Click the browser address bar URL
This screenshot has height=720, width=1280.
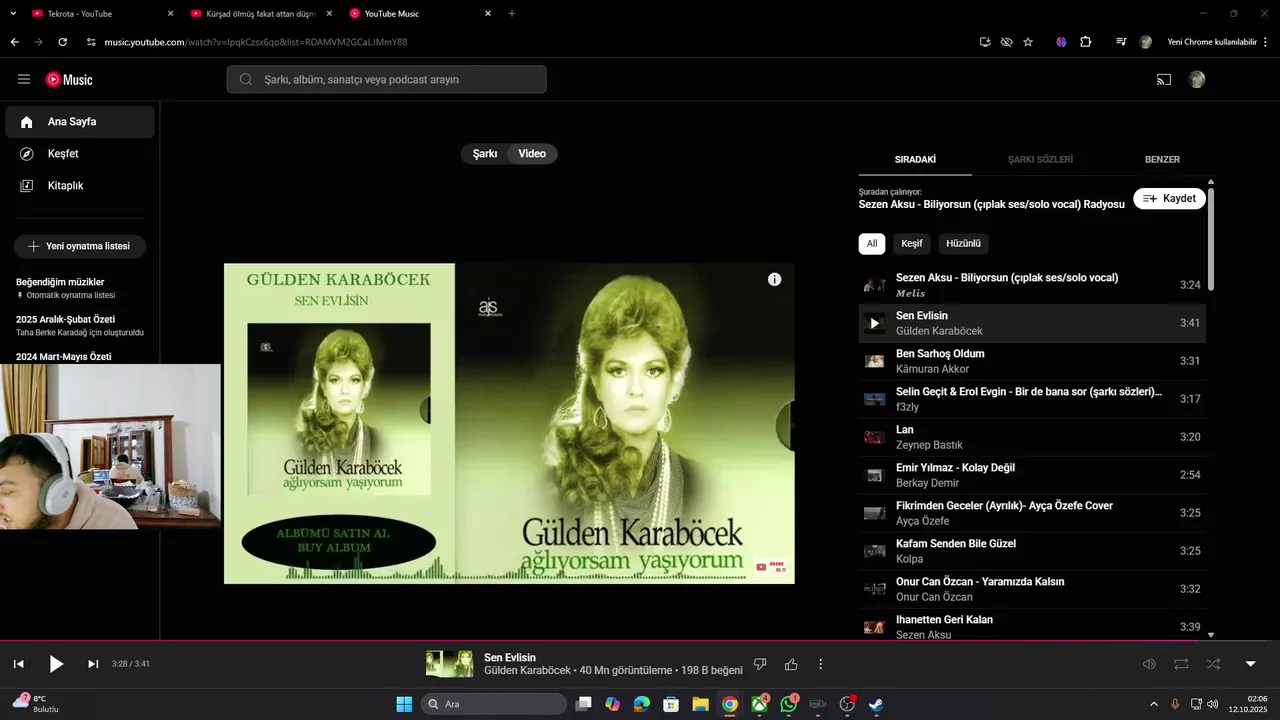pos(255,42)
